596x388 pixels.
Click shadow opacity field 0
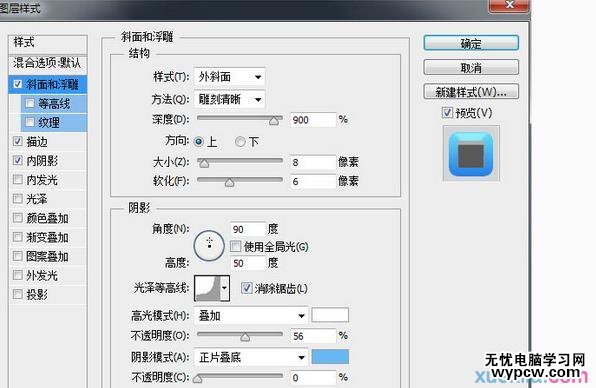[x=313, y=378]
